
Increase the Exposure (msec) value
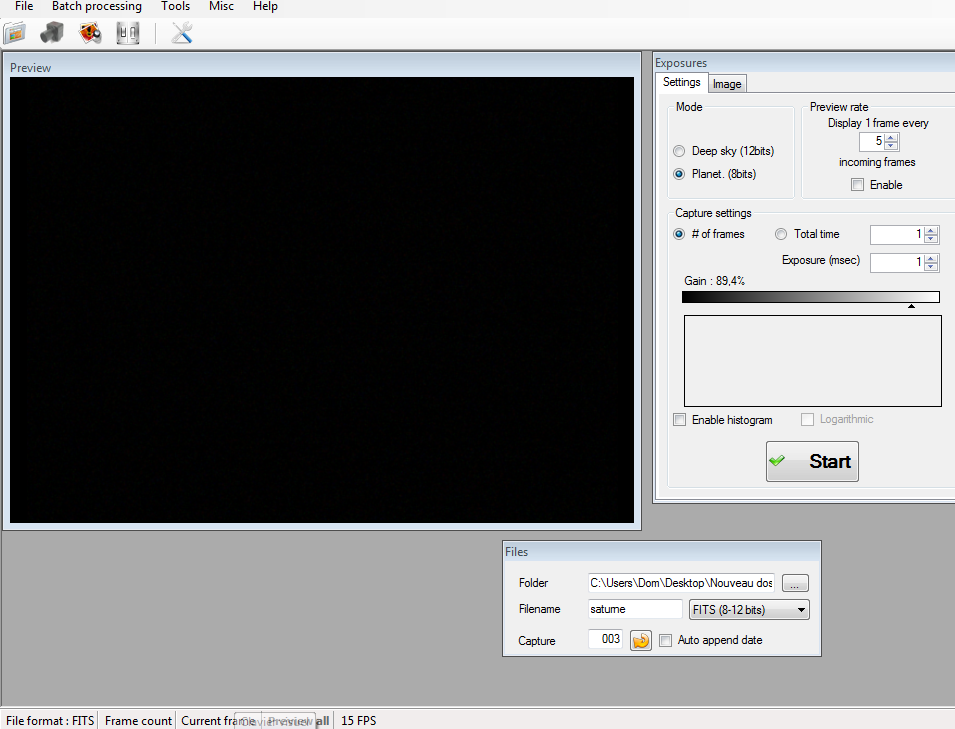(x=931, y=259)
